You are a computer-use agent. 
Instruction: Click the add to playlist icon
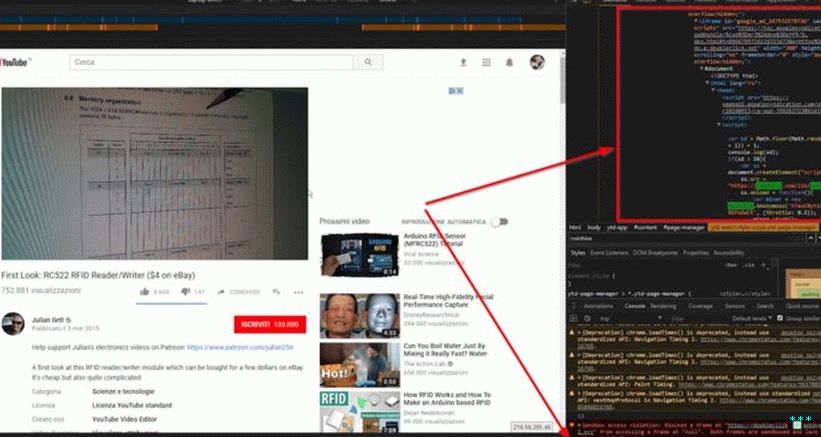(276, 292)
